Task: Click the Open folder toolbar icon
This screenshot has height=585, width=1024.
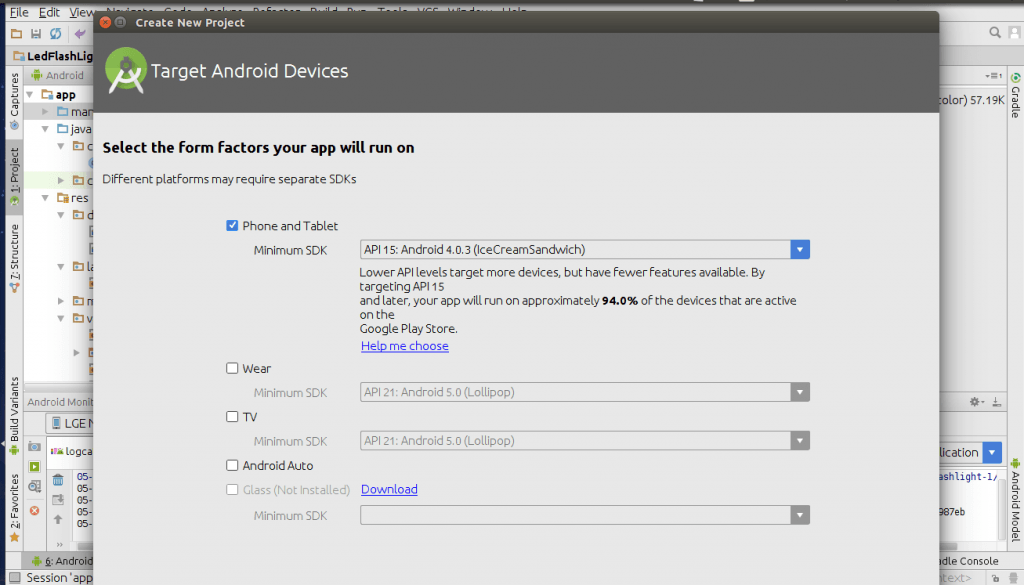Action: [x=16, y=34]
